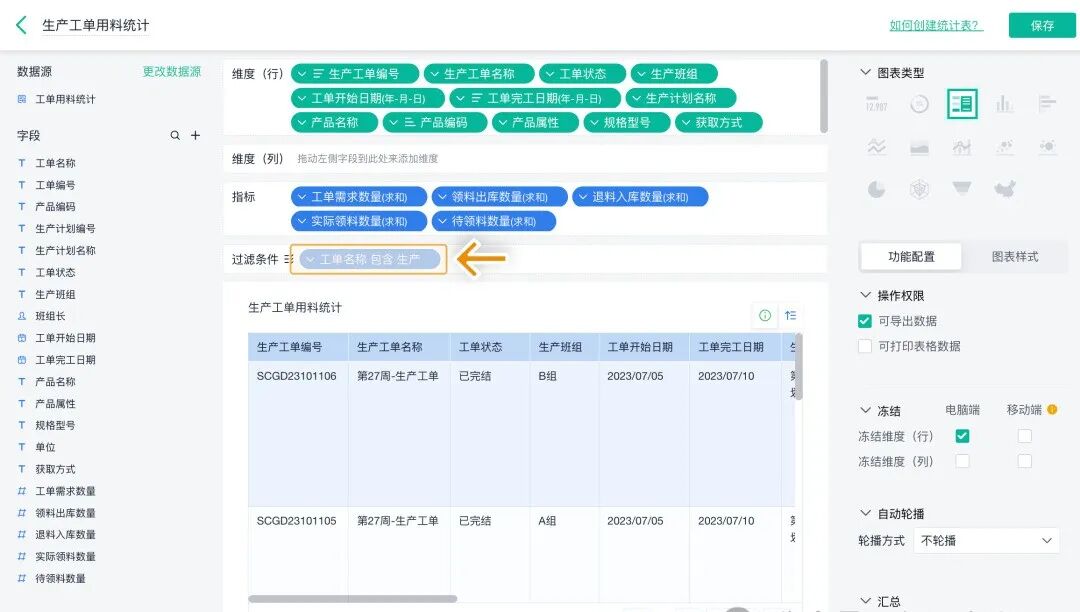Click the calendar icon of 工单开始日期
This screenshot has height=612, width=1080.
coord(22,338)
